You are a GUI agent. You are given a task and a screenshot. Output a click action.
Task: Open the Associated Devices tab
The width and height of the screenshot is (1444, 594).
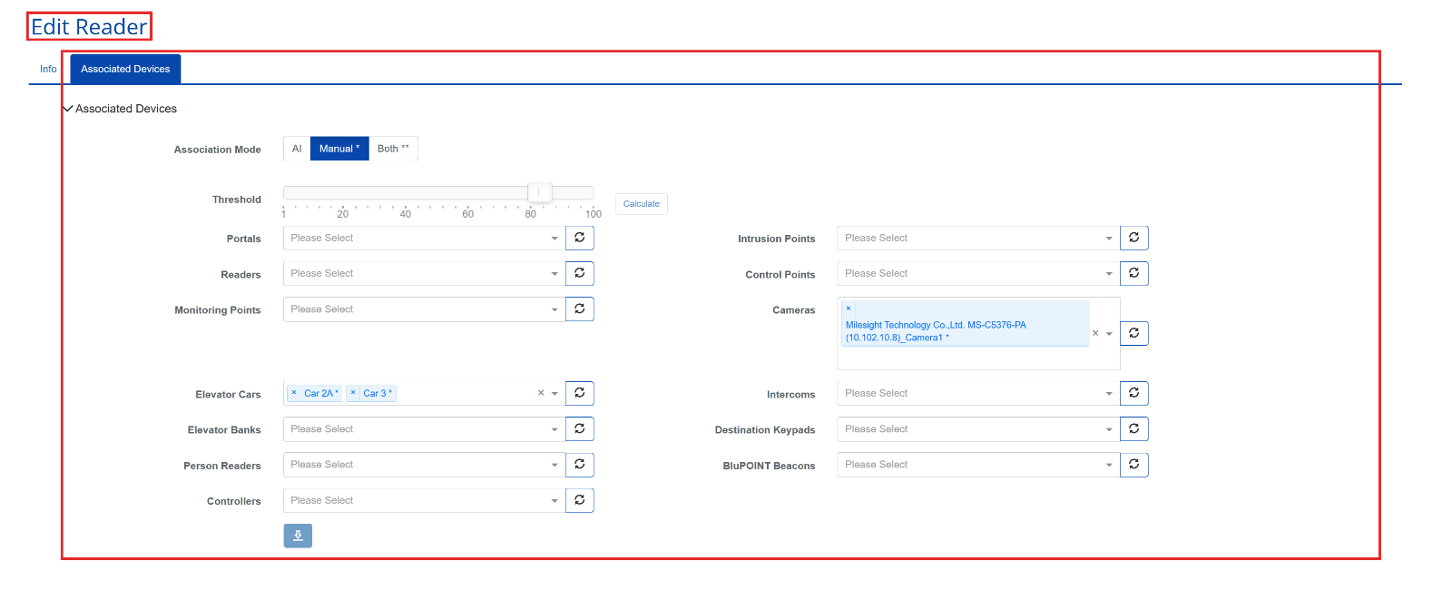125,69
